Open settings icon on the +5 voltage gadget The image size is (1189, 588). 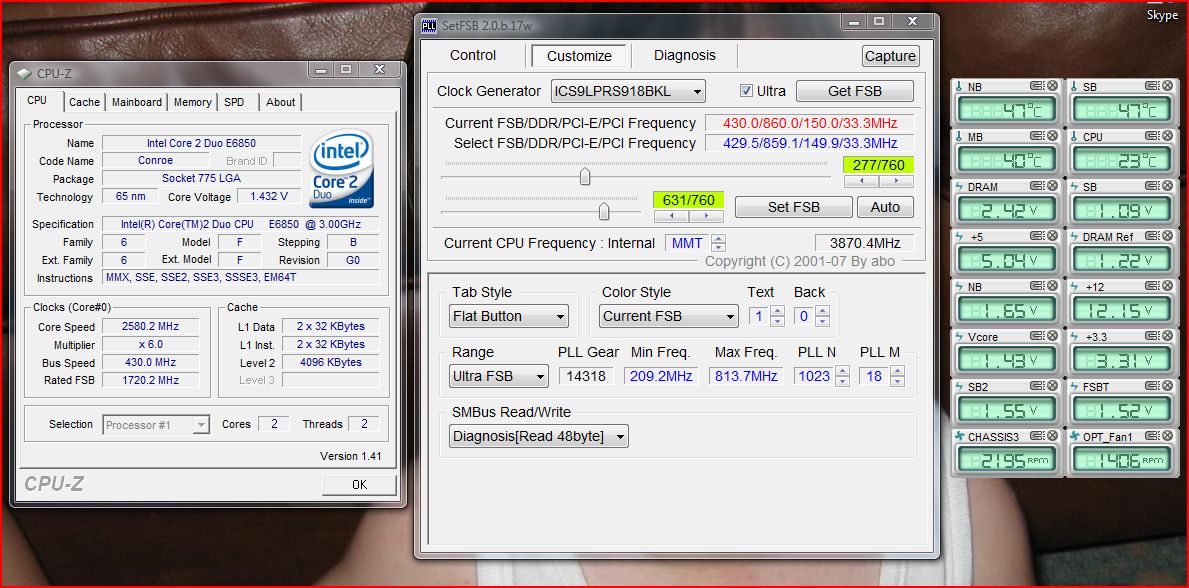point(1035,237)
